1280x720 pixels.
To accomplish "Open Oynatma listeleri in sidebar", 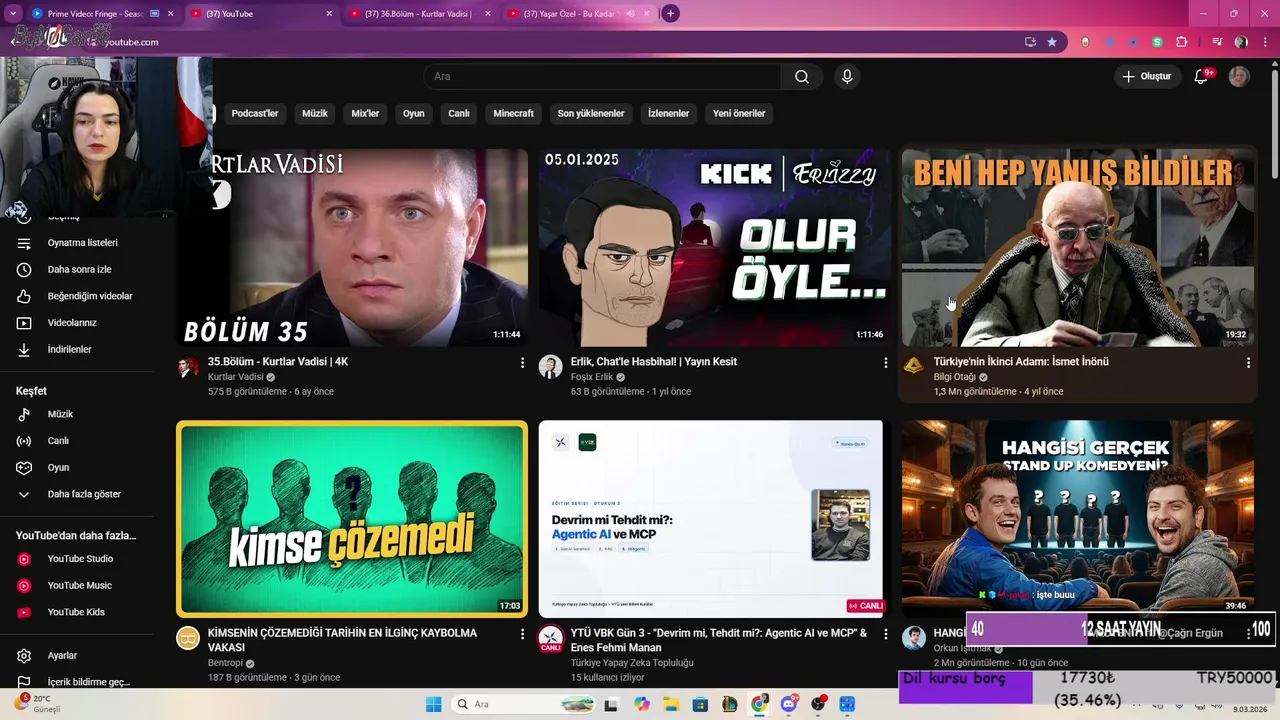I will (x=82, y=243).
